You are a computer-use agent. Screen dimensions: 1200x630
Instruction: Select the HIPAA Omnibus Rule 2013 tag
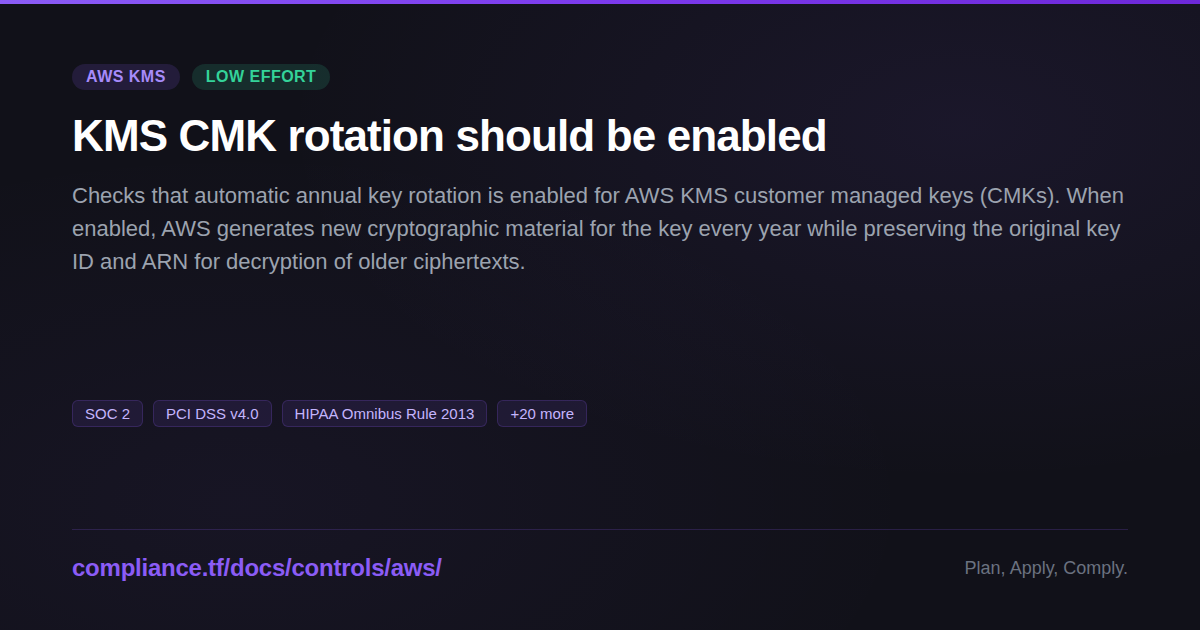coord(384,414)
